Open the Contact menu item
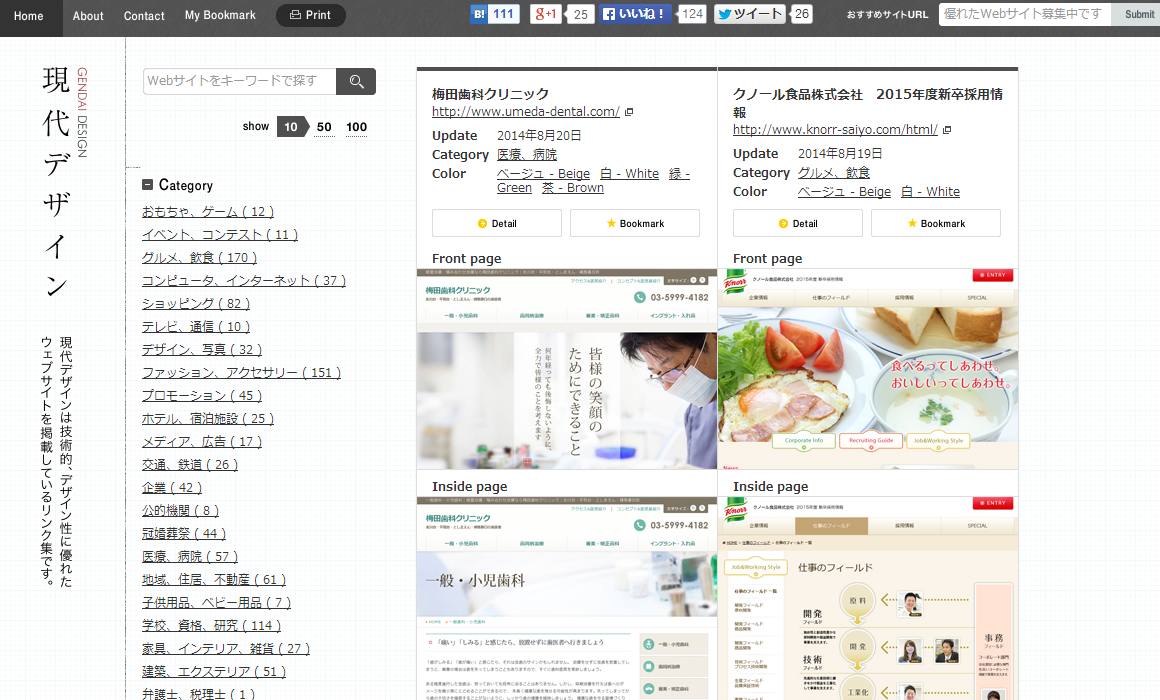Screen dimensions: 1160x700 click(x=144, y=16)
